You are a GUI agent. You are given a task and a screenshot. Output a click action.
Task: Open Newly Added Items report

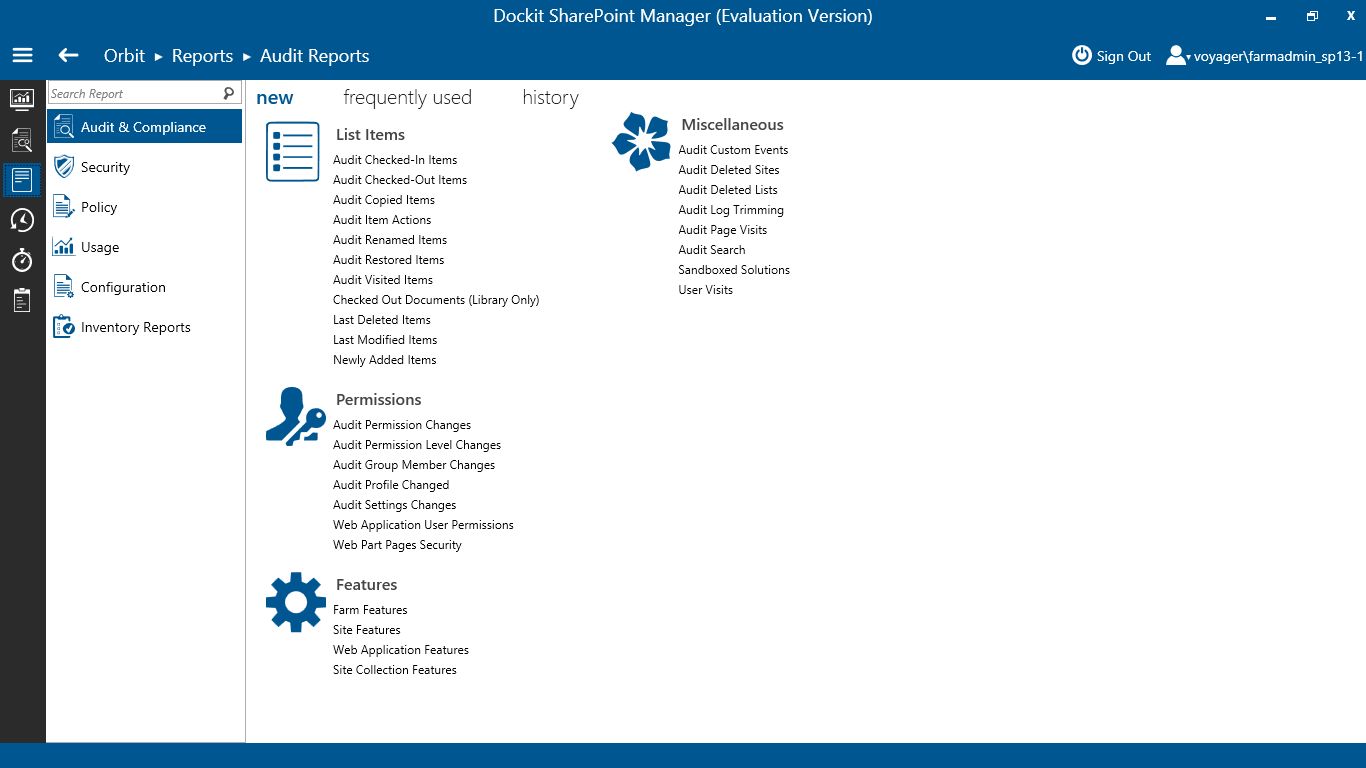385,360
